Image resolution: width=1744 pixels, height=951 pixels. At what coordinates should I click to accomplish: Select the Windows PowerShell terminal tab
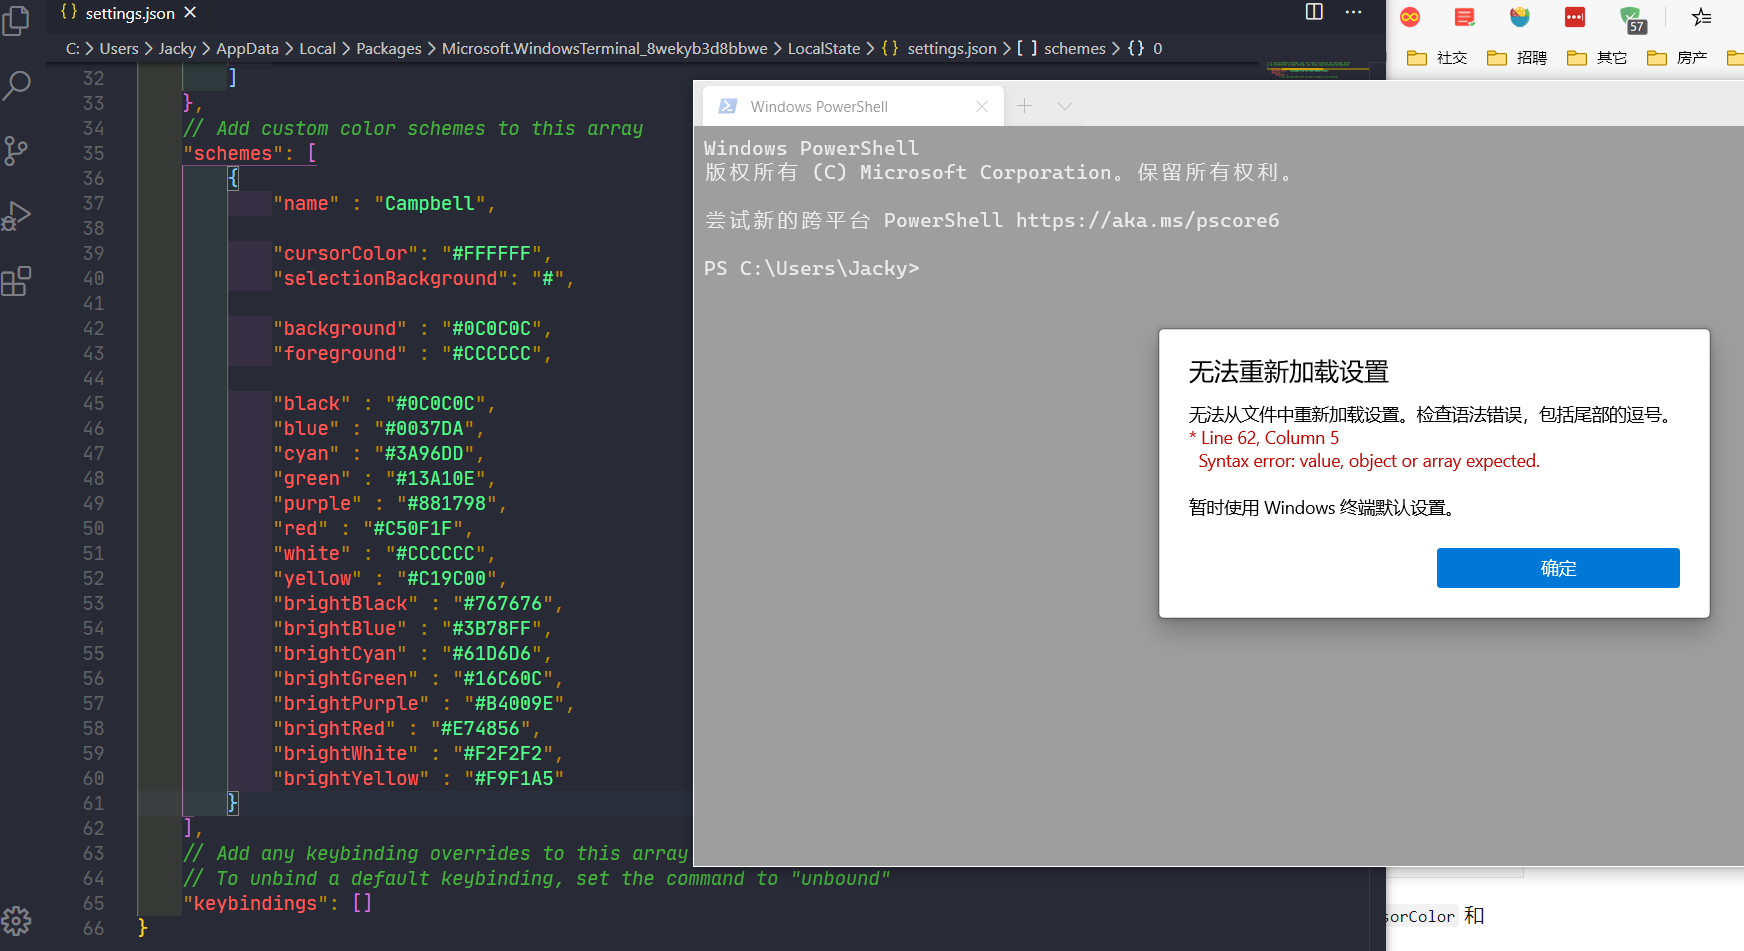pyautogui.click(x=852, y=106)
